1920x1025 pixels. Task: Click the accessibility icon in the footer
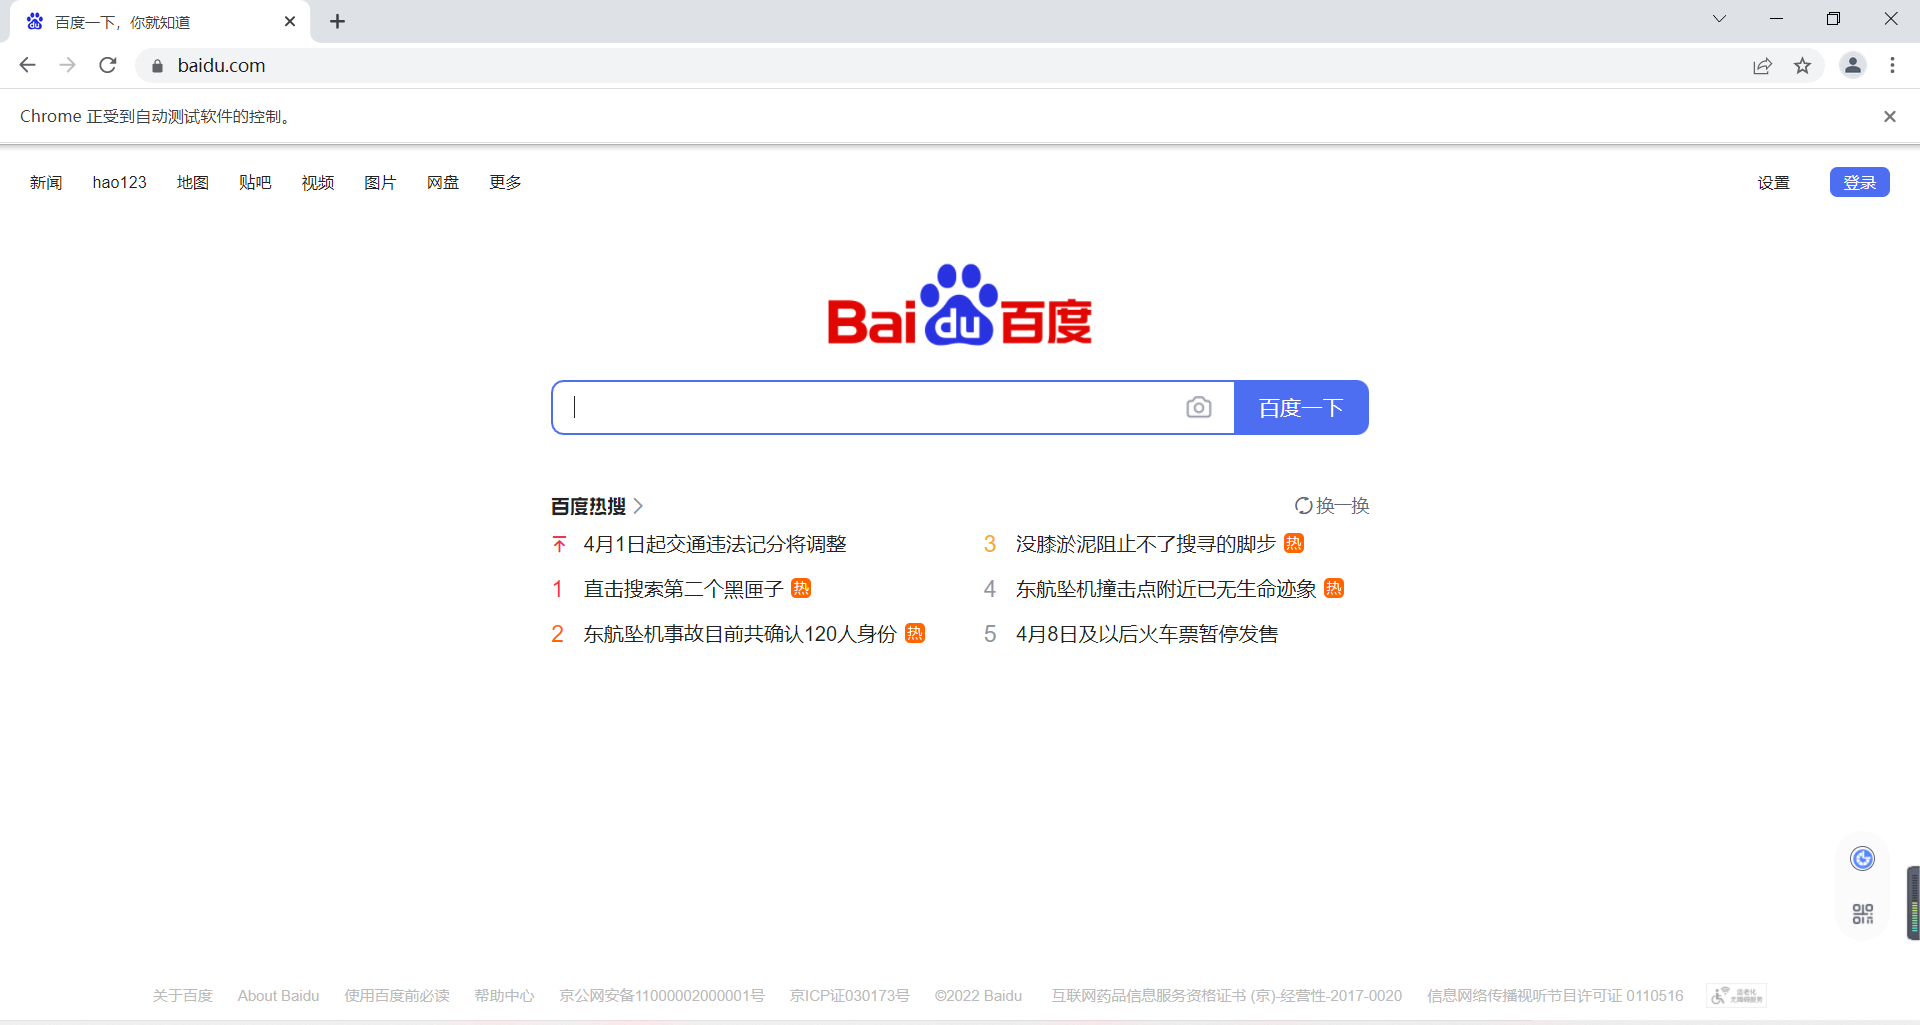coord(1735,995)
